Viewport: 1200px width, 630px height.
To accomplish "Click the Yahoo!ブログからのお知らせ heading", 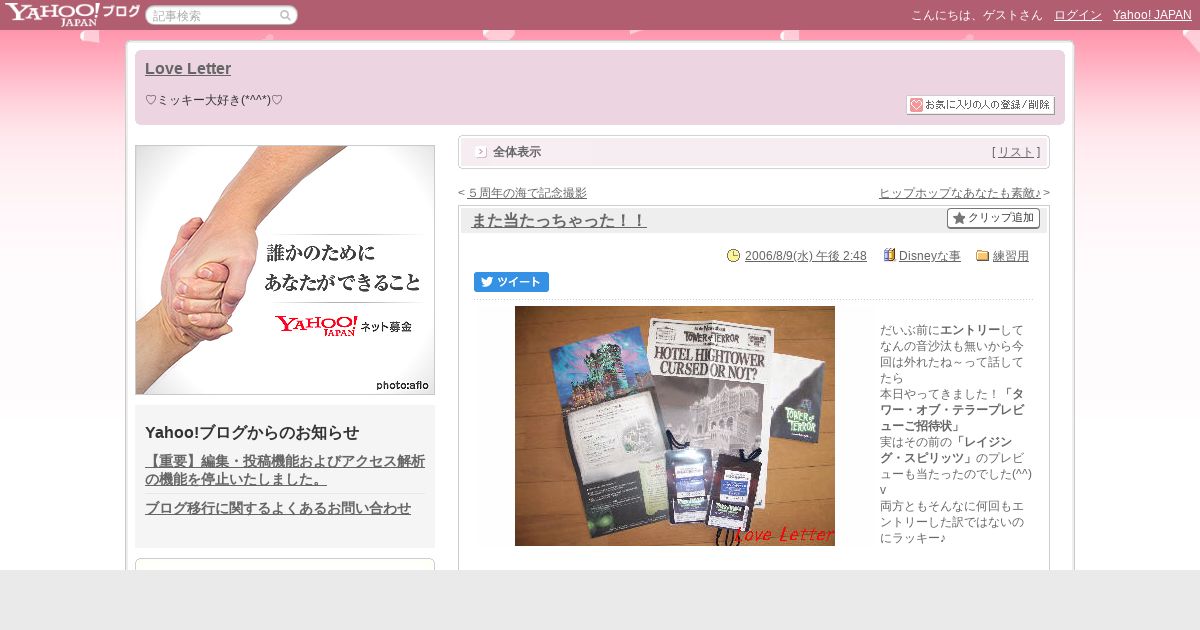I will pos(252,432).
